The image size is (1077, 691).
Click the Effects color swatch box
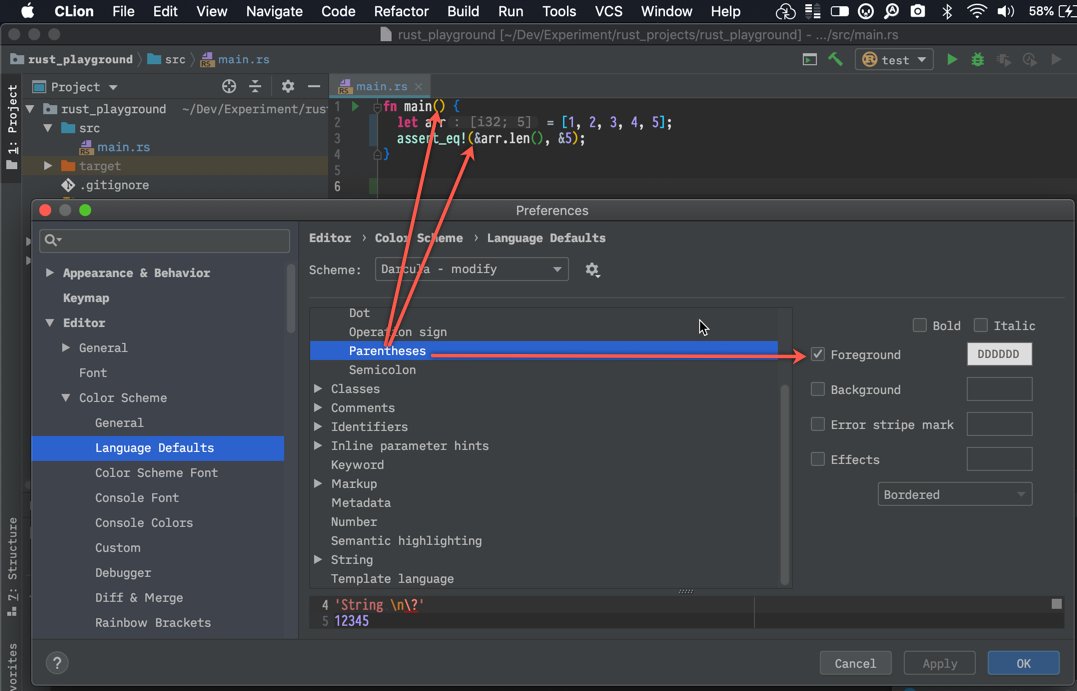click(x=999, y=459)
